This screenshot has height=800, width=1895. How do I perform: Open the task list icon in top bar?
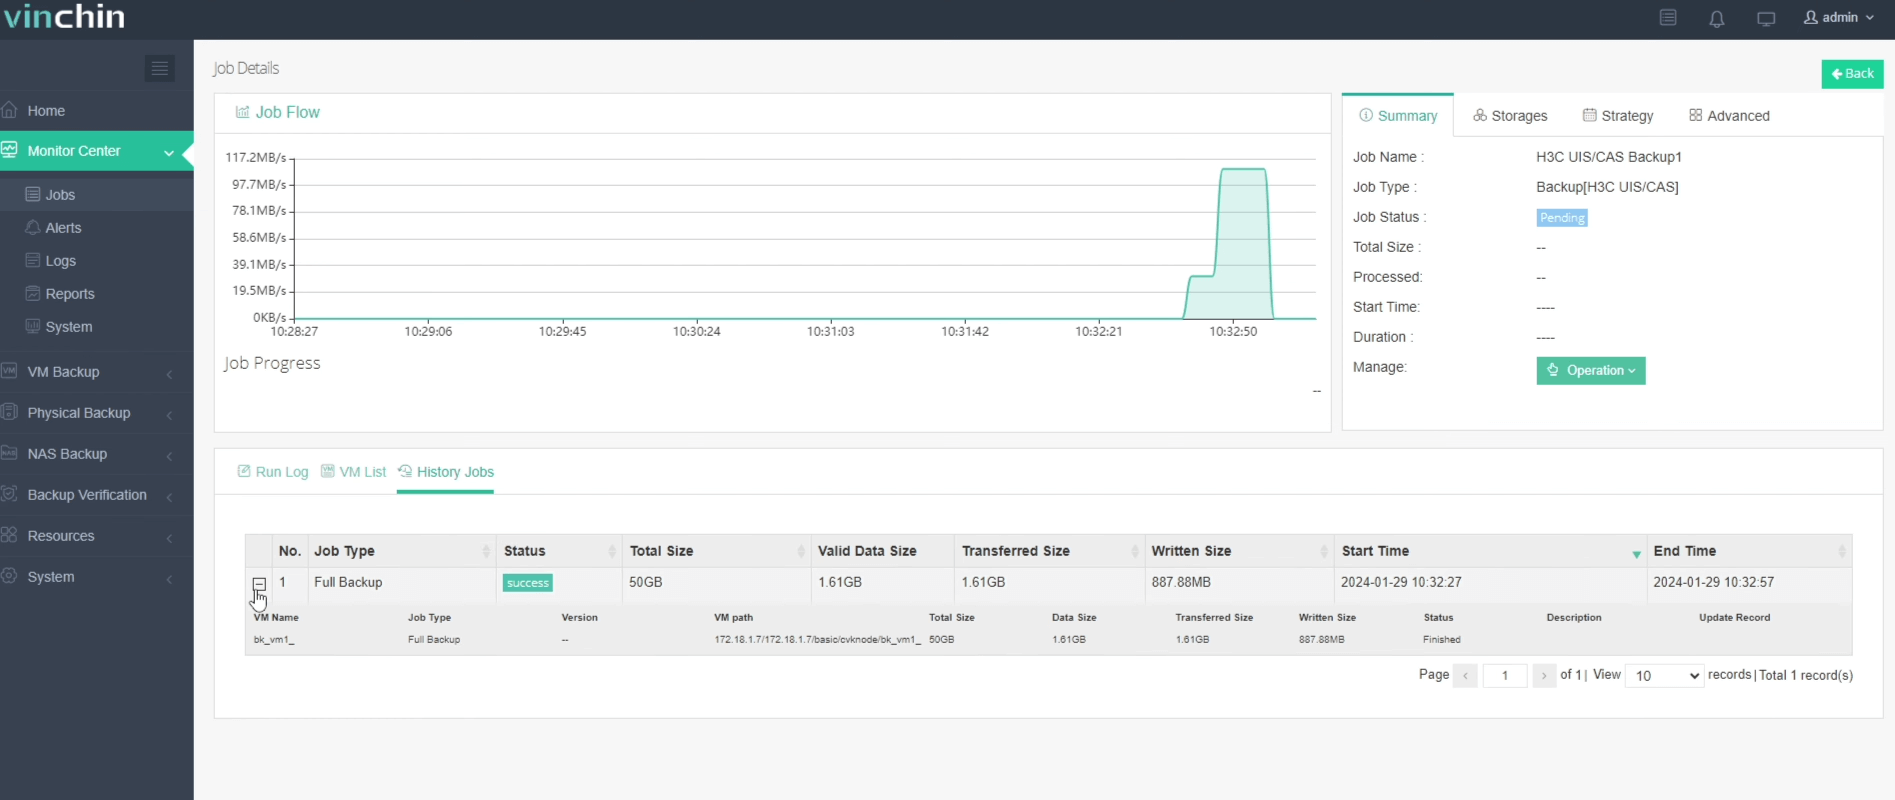[x=1668, y=18]
